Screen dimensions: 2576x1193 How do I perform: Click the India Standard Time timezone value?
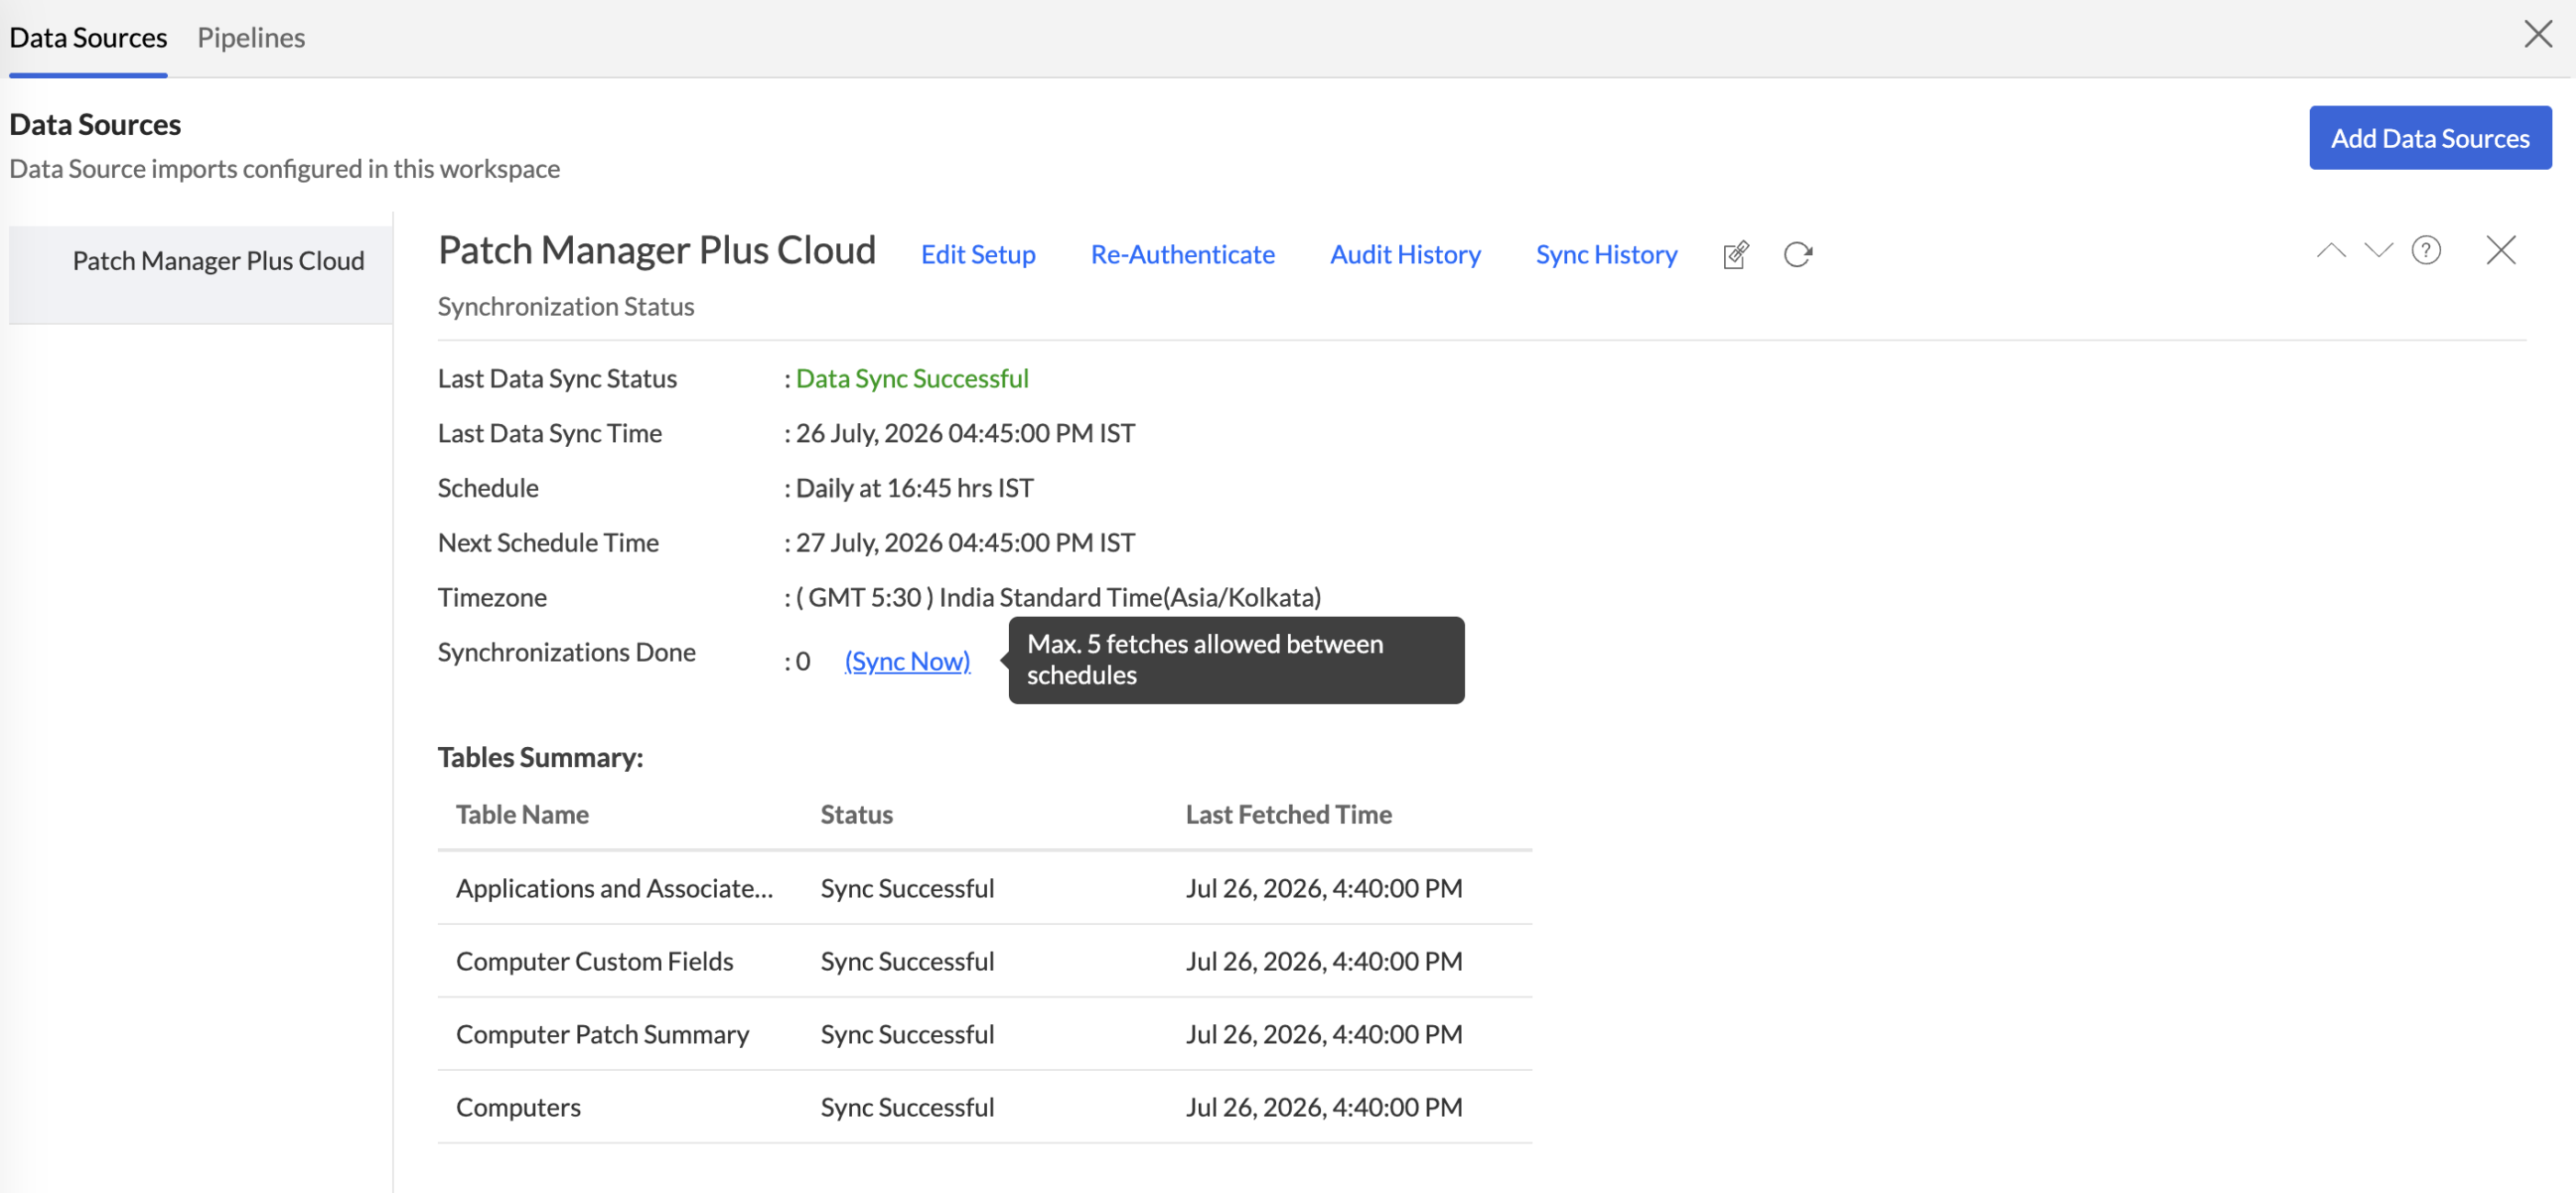pos(1058,597)
